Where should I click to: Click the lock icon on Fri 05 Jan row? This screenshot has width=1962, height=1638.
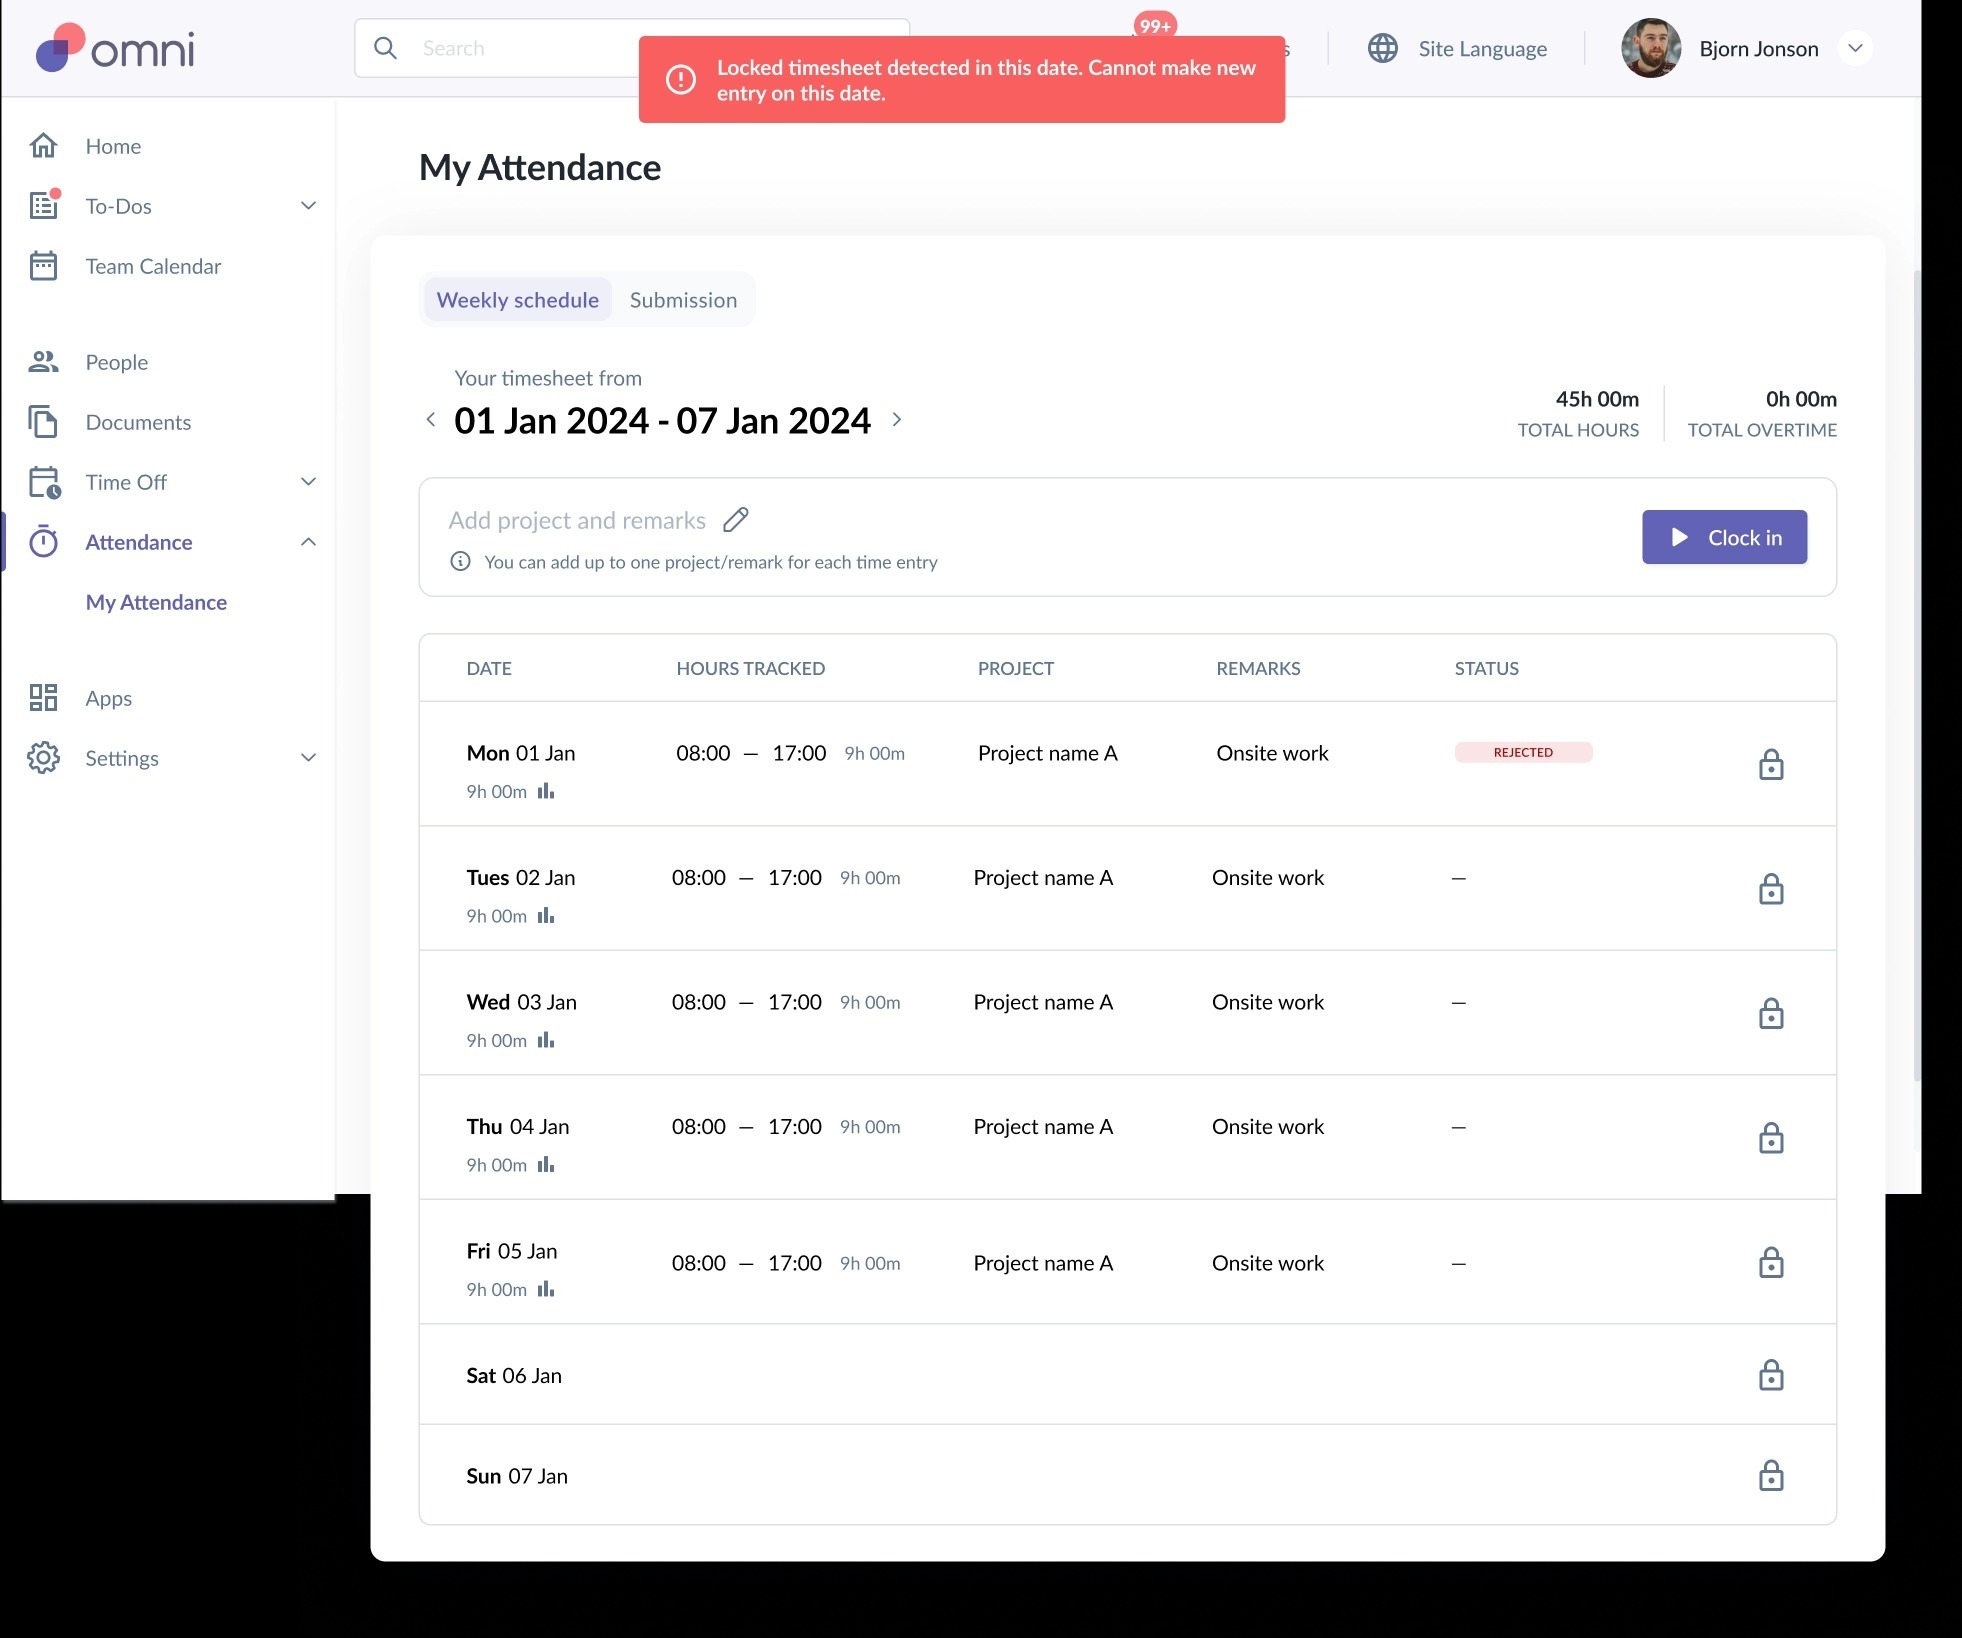coord(1771,1263)
